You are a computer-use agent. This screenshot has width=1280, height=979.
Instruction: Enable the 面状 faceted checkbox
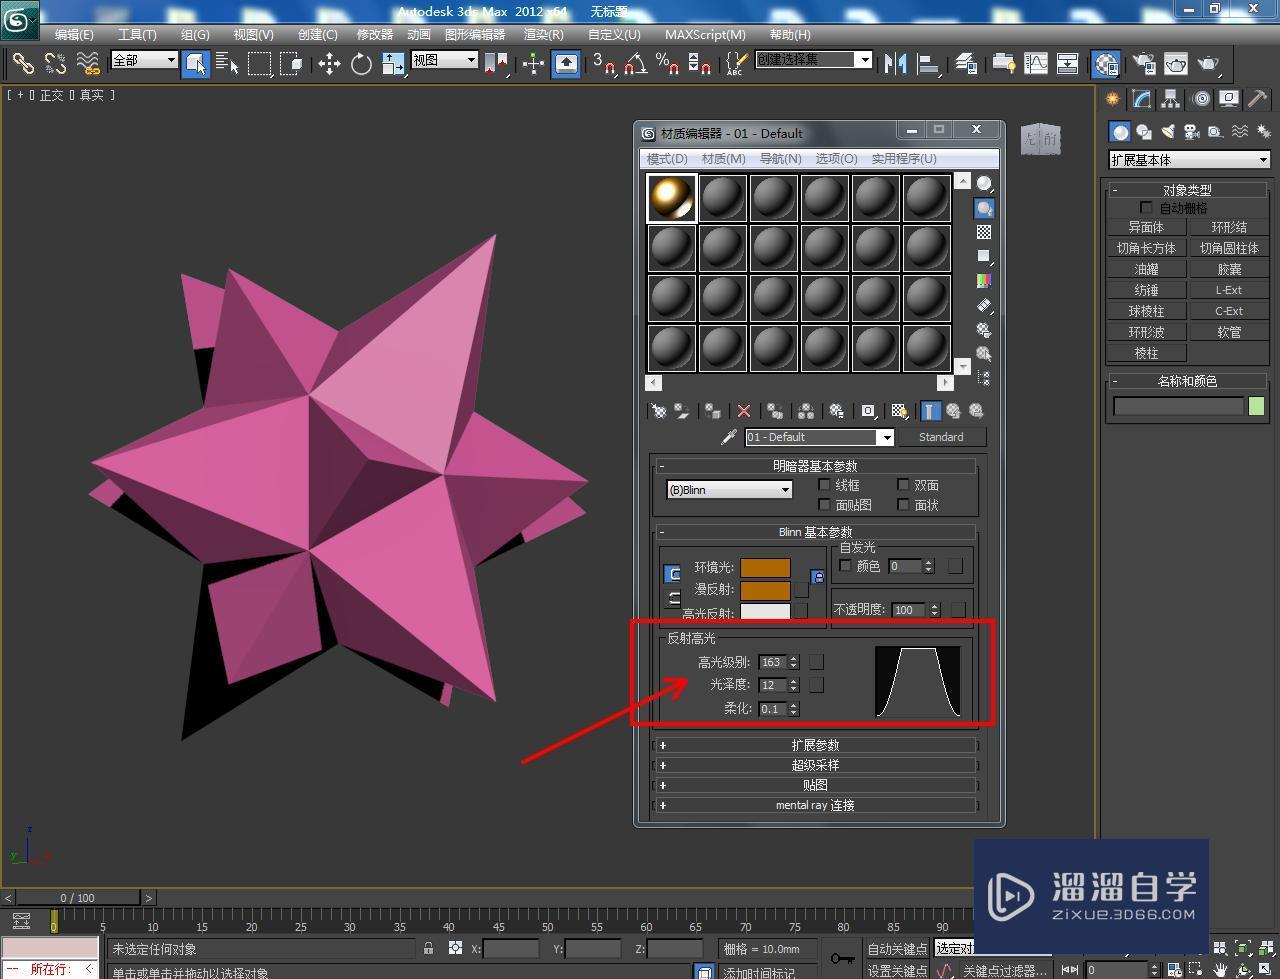903,505
